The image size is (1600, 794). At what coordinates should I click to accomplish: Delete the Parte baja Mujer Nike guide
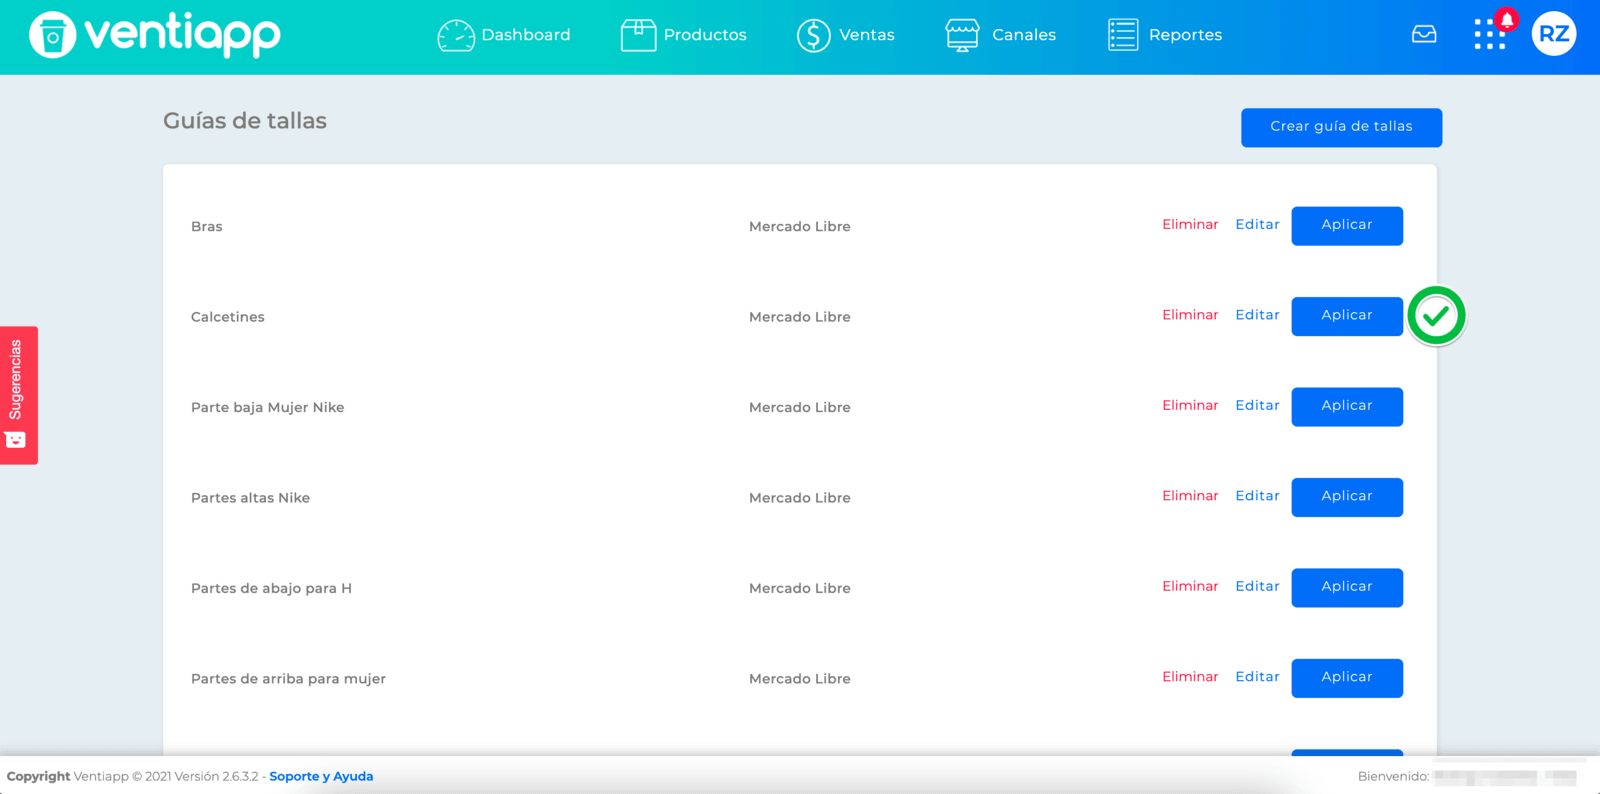(x=1190, y=406)
